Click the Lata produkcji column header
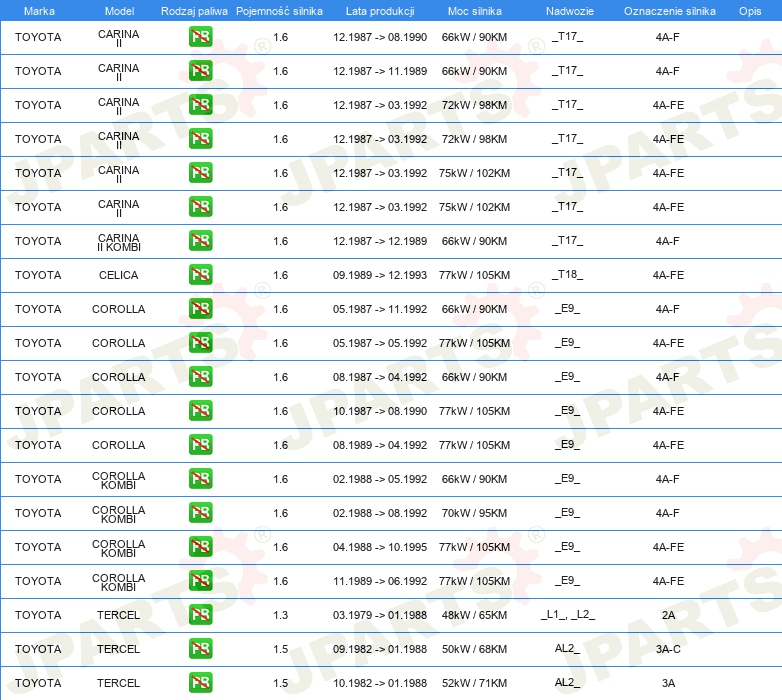The height and width of the screenshot is (700, 782). (x=380, y=11)
